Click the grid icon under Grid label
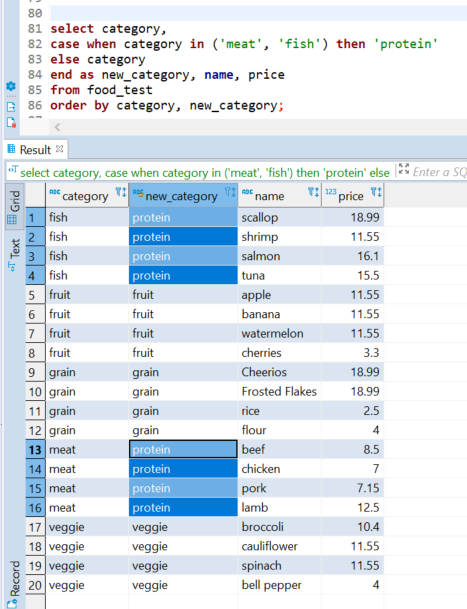 click(12, 219)
